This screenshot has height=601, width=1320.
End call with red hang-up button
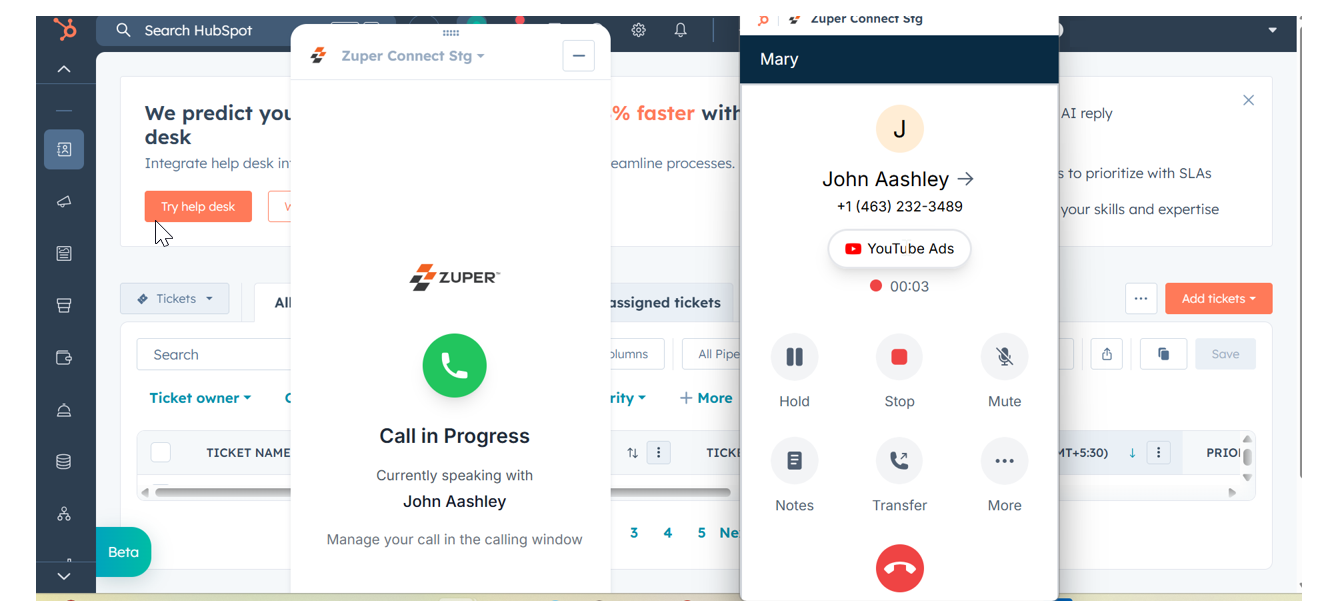click(x=899, y=569)
